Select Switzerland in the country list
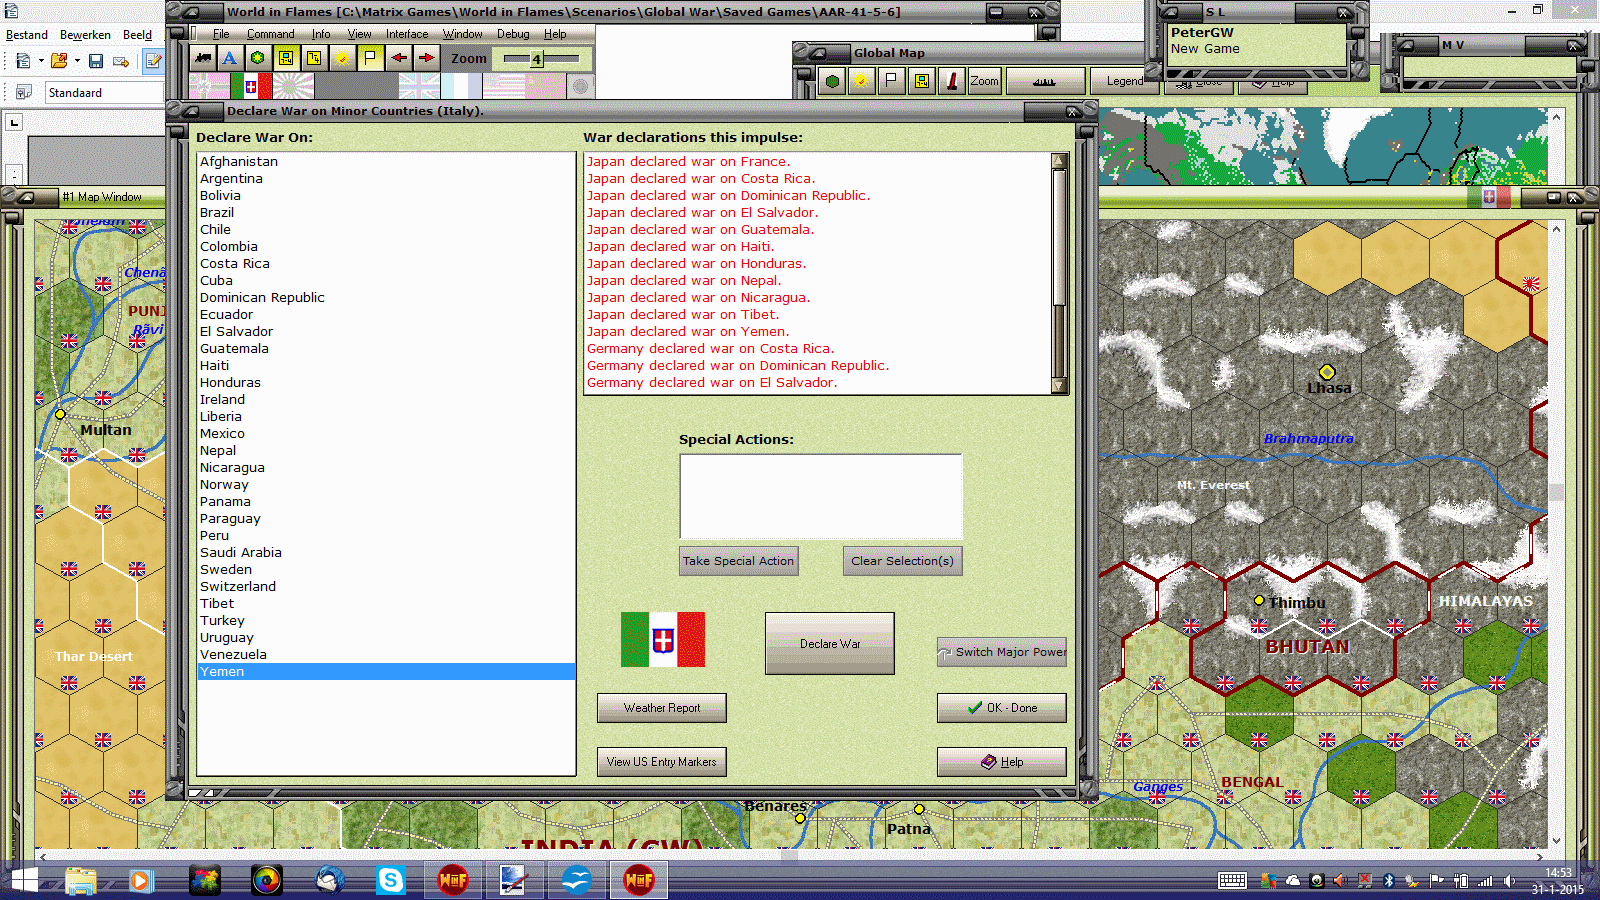 (386, 586)
